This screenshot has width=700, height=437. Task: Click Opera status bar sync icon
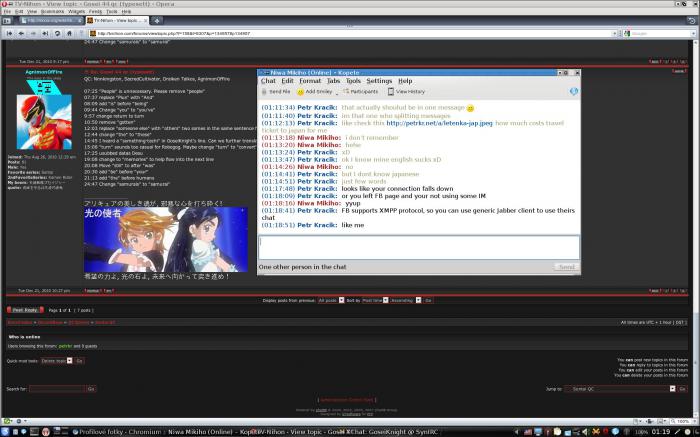(x=7, y=421)
